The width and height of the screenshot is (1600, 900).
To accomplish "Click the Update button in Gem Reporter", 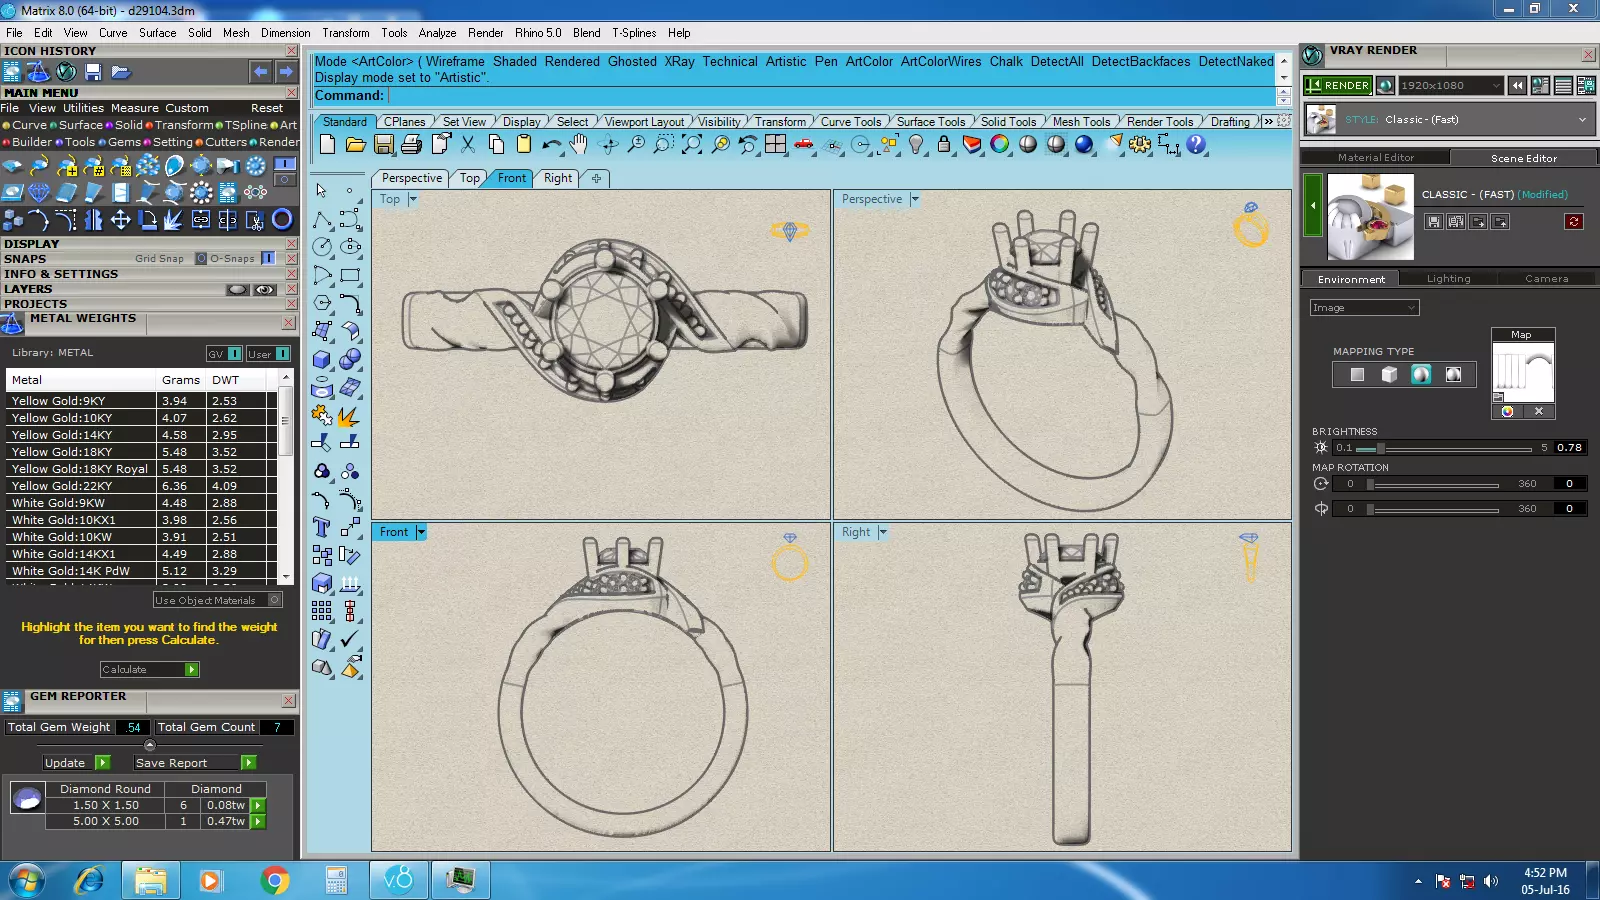I will coord(77,763).
